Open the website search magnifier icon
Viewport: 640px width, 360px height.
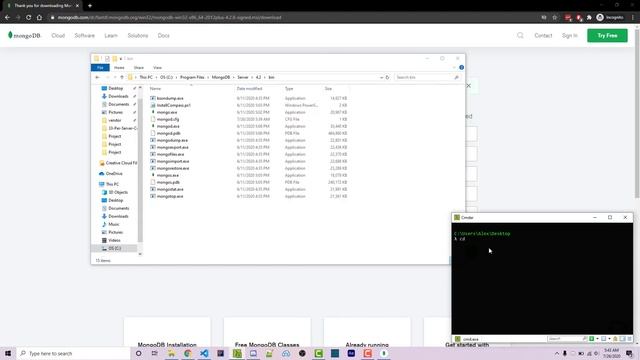pos(520,36)
